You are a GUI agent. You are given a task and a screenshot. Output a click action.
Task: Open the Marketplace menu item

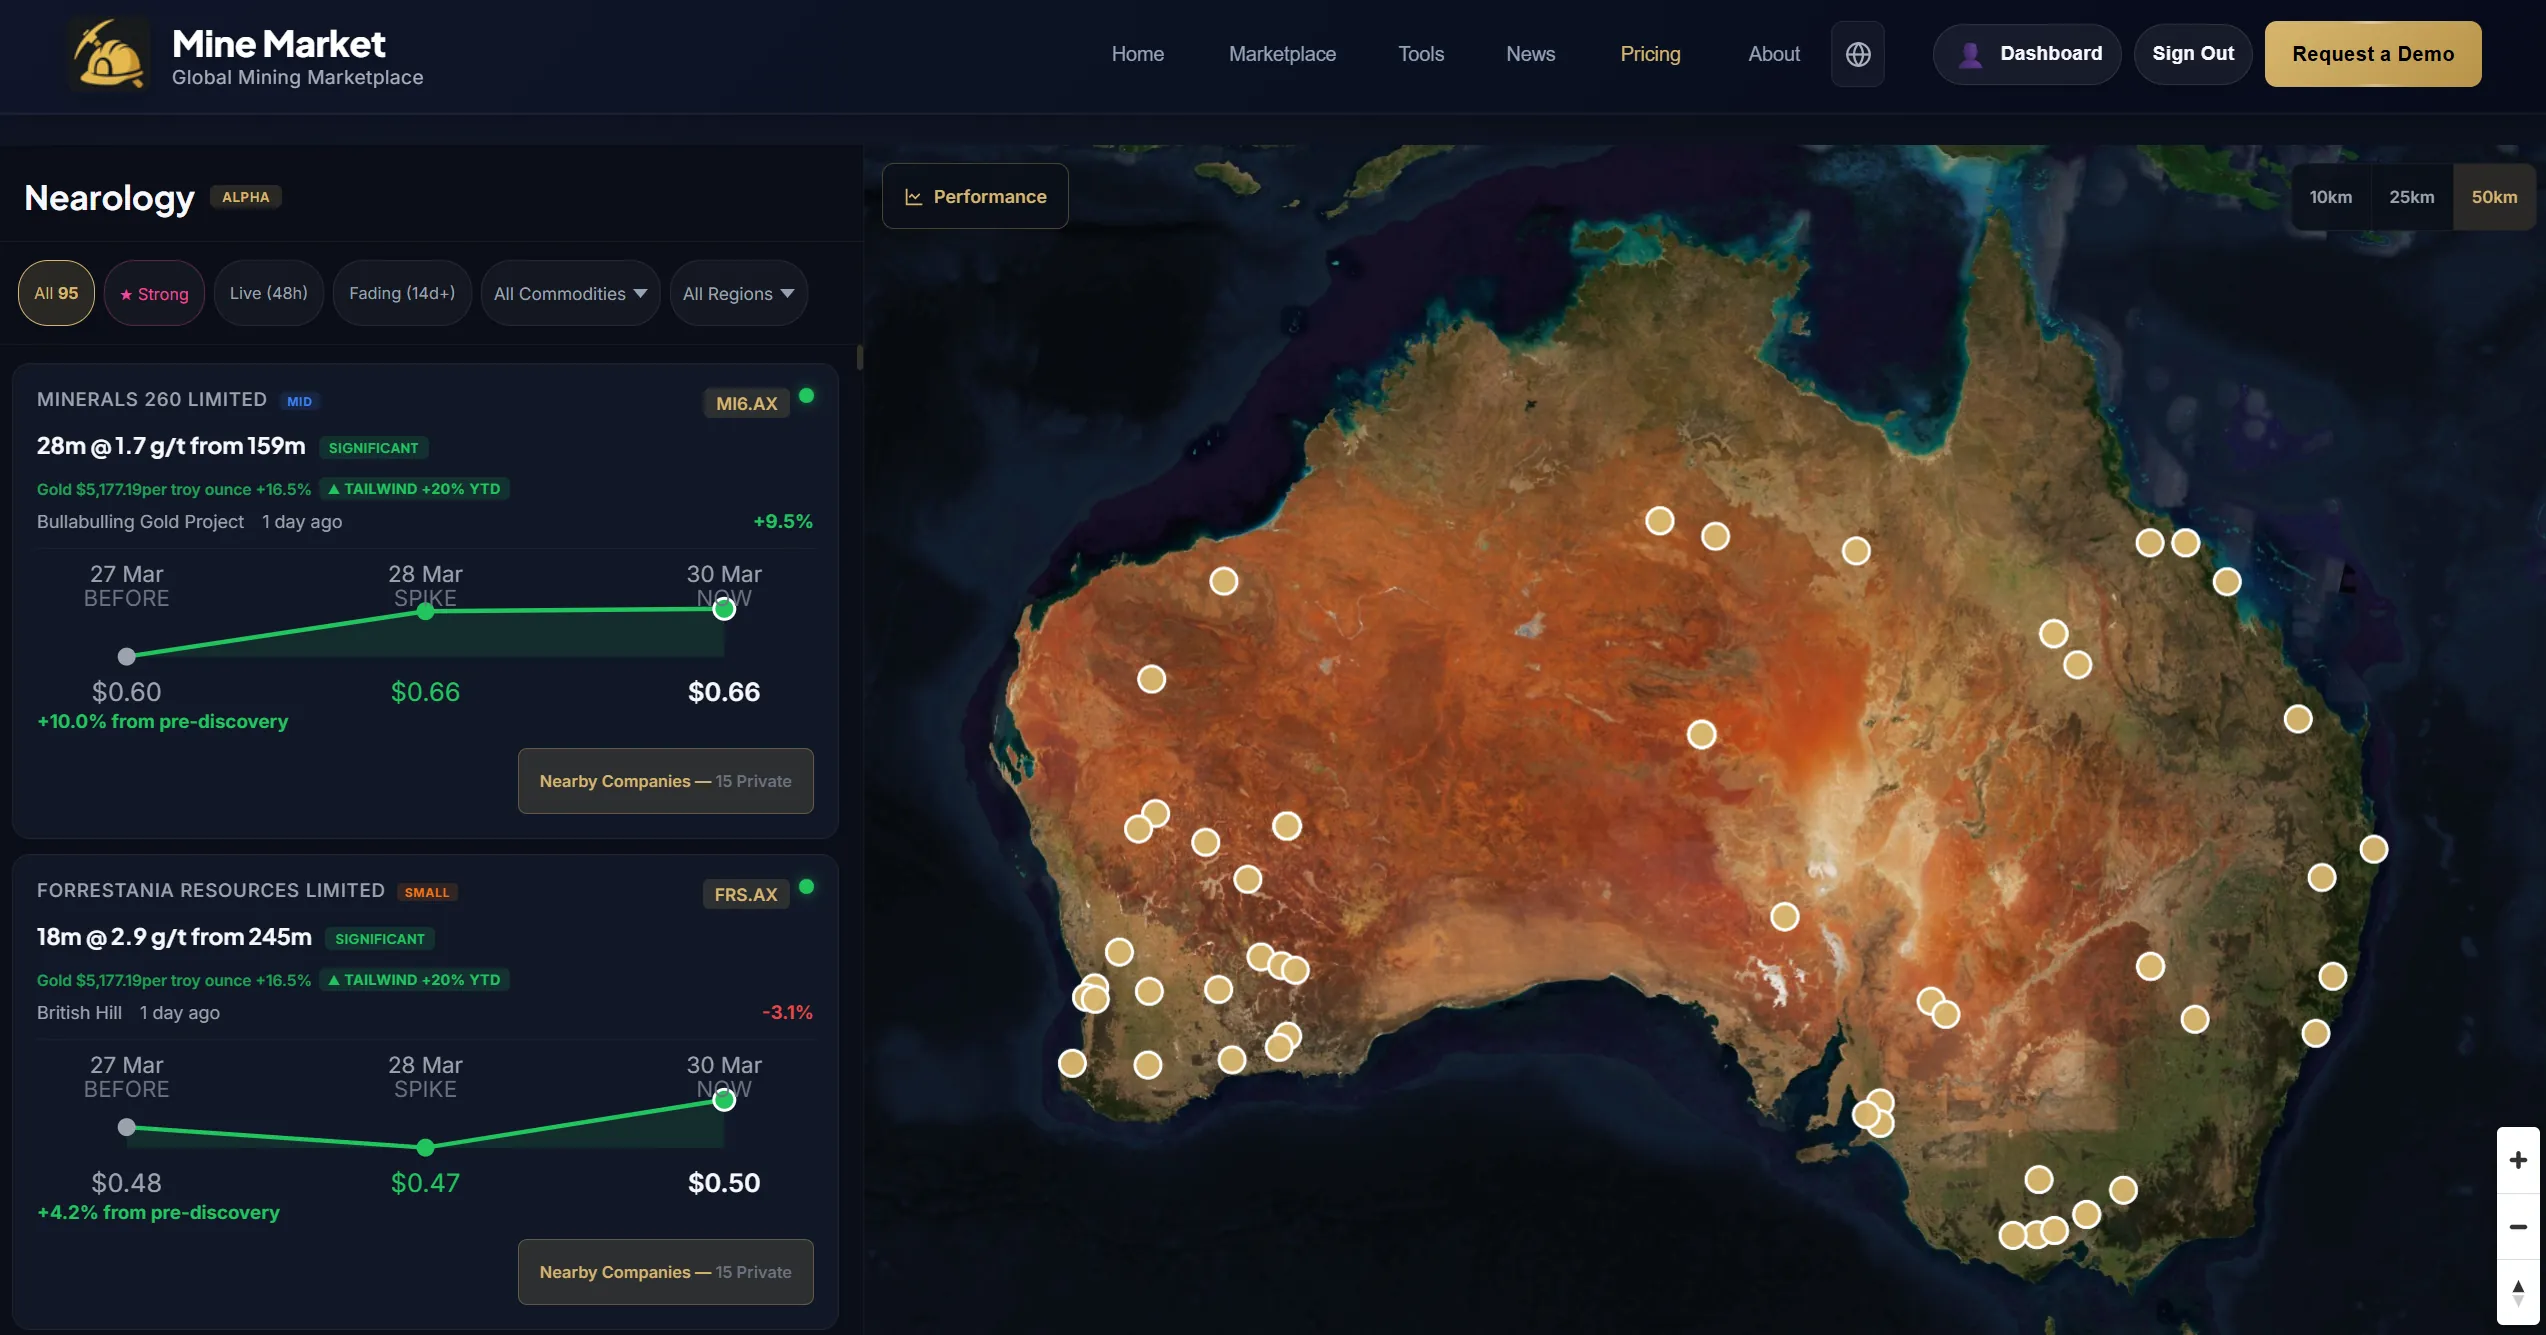tap(1281, 54)
